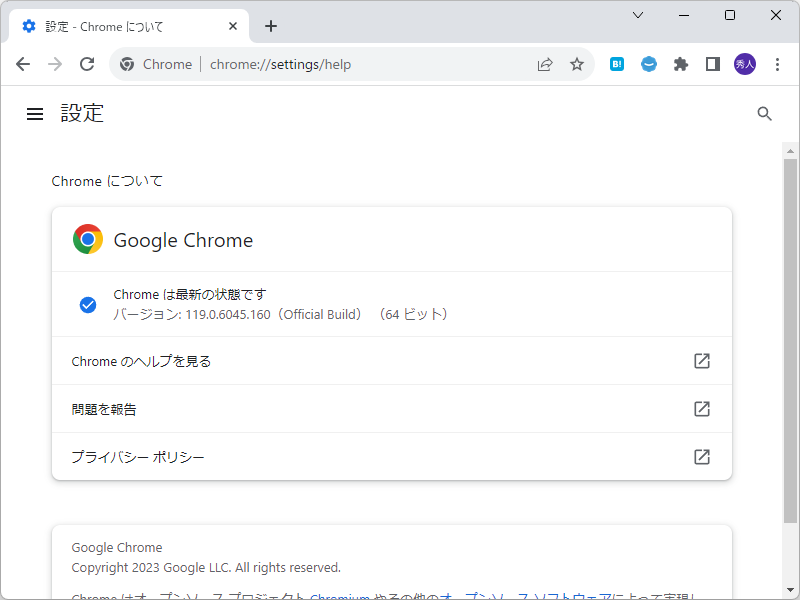Open the プライバシー ポリシー link
Image resolution: width=800 pixels, height=600 pixels.
click(x=137, y=456)
